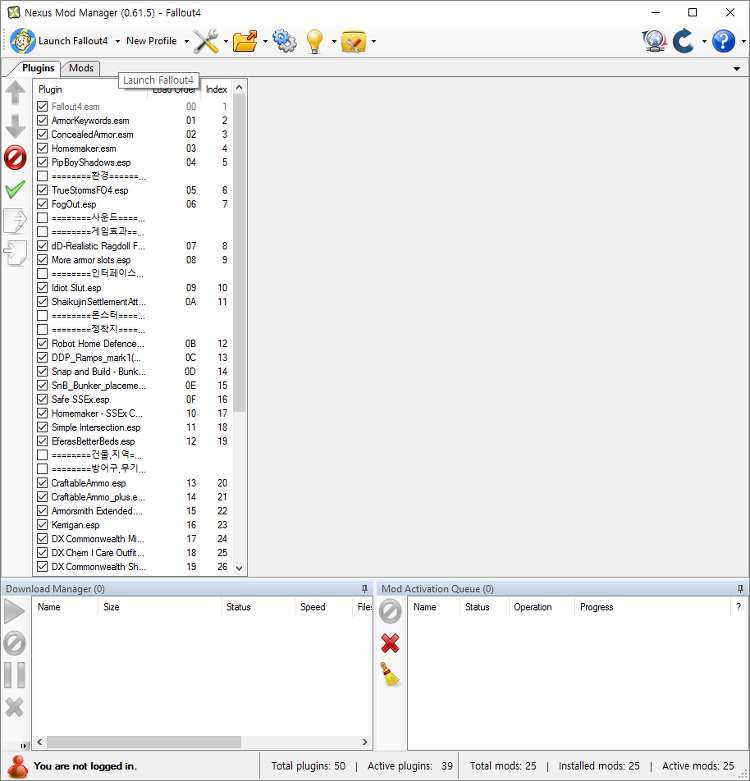Select the Idiot Slut.esp plugin row
The height and width of the screenshot is (781, 750).
point(132,288)
